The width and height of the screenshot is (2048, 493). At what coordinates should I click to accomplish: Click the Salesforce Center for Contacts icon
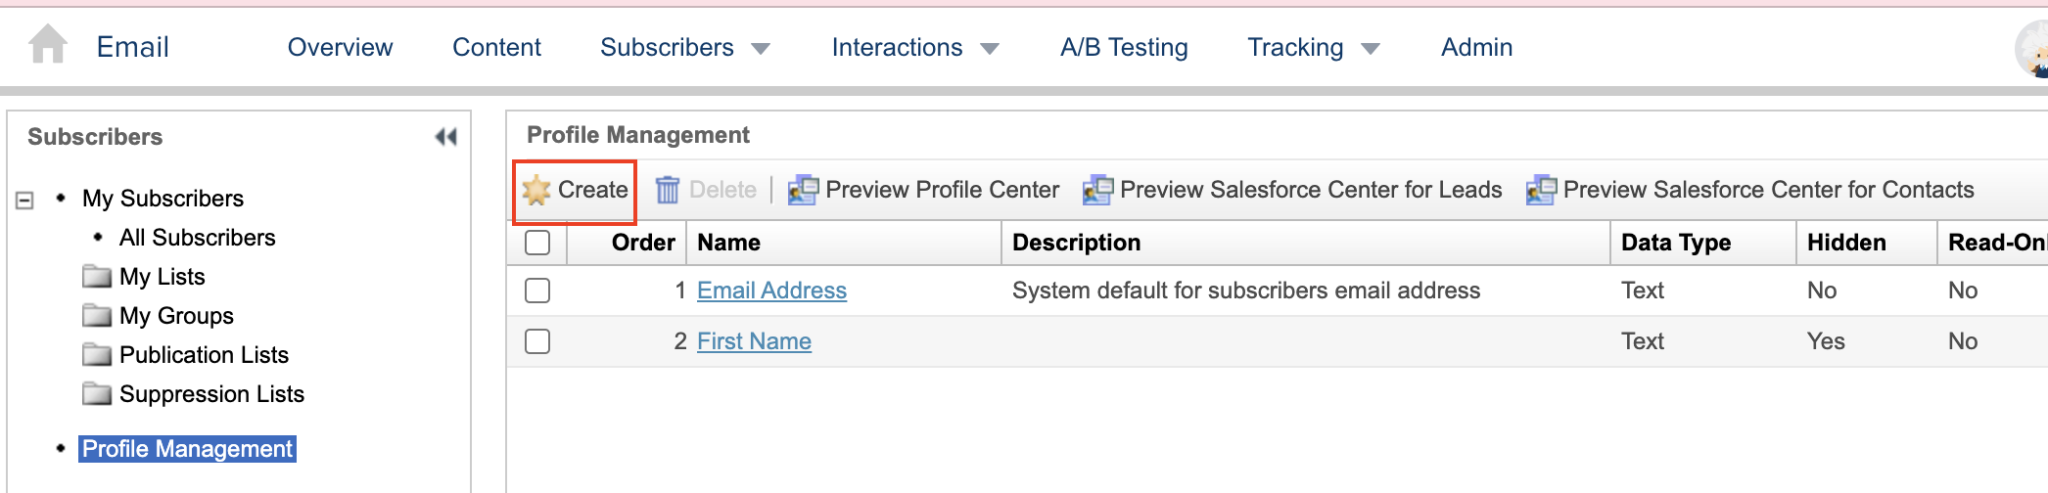[1541, 190]
